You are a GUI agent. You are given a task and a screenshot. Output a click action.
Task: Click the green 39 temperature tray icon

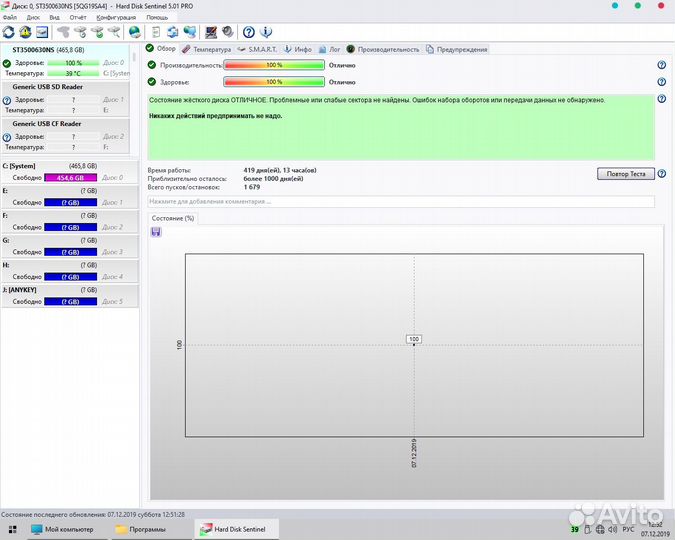pyautogui.click(x=575, y=529)
